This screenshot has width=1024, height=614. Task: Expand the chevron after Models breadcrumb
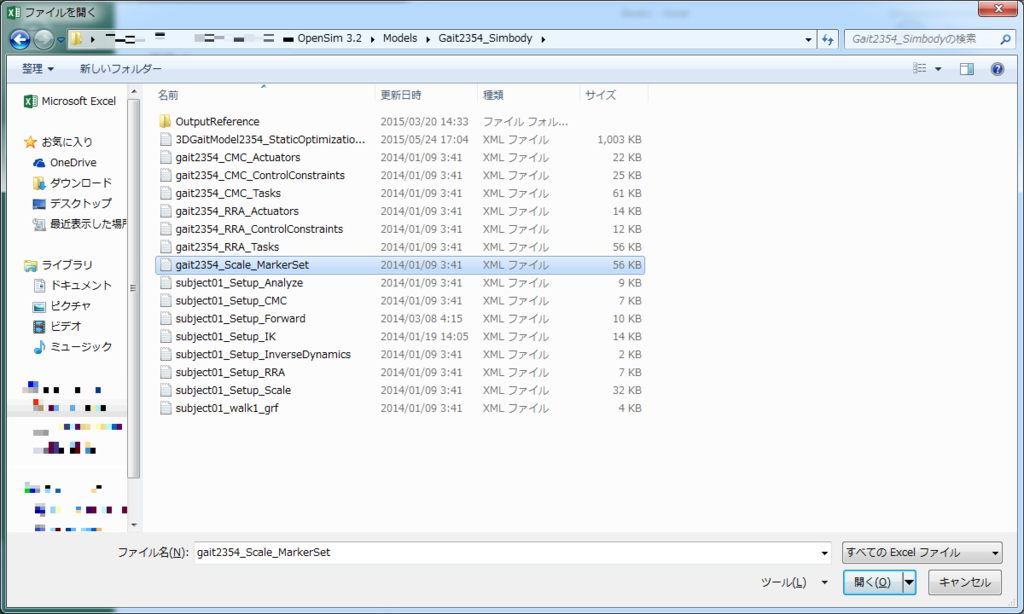[x=428, y=39]
